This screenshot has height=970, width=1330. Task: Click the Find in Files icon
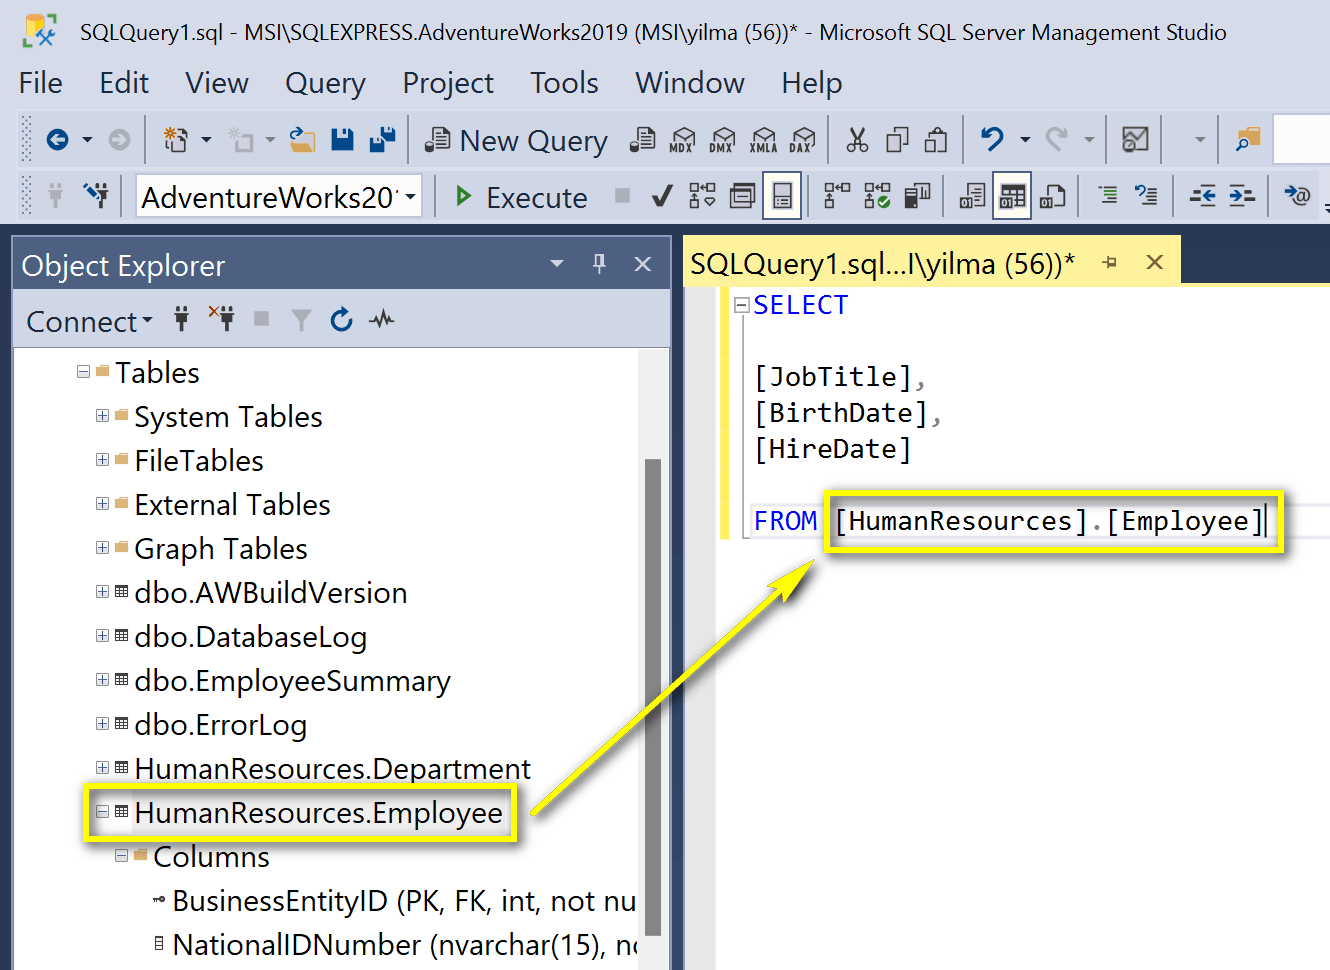point(1248,140)
